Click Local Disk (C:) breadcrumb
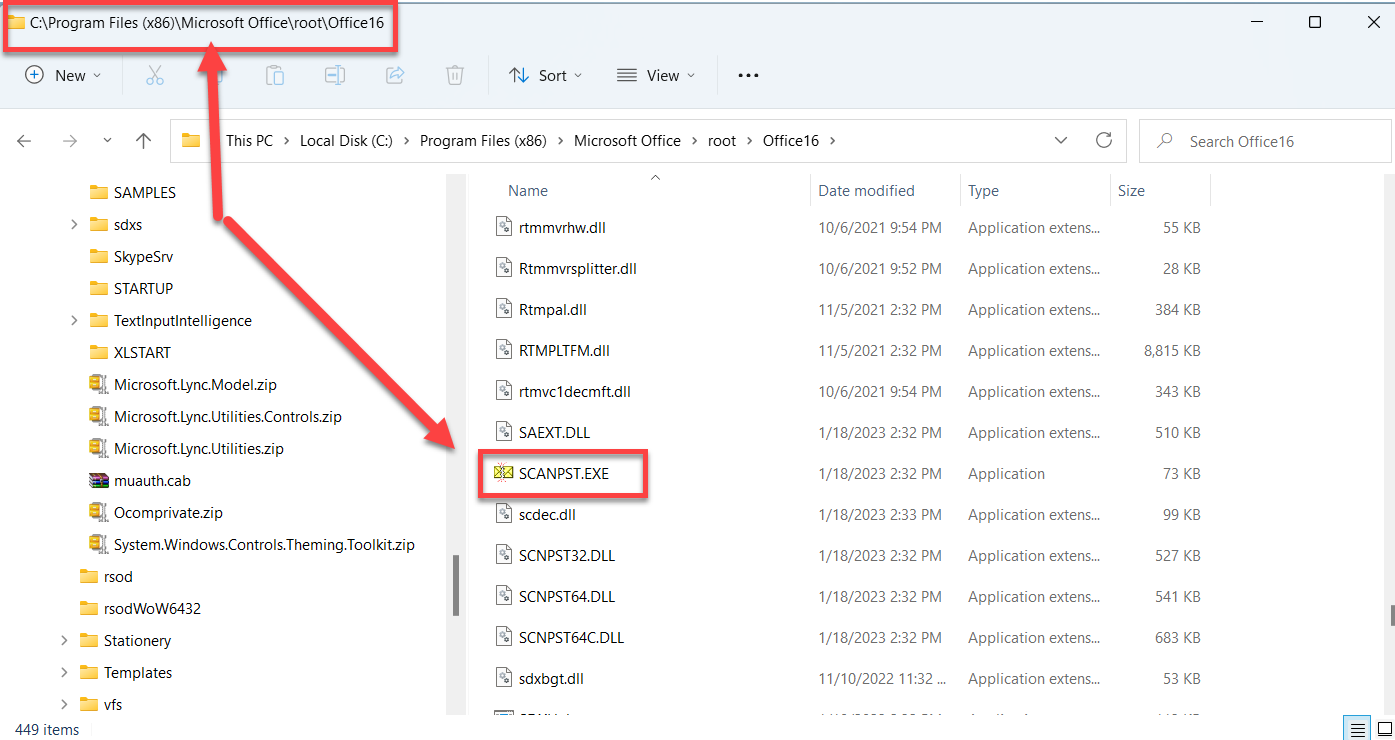The width and height of the screenshot is (1395, 740). point(346,141)
